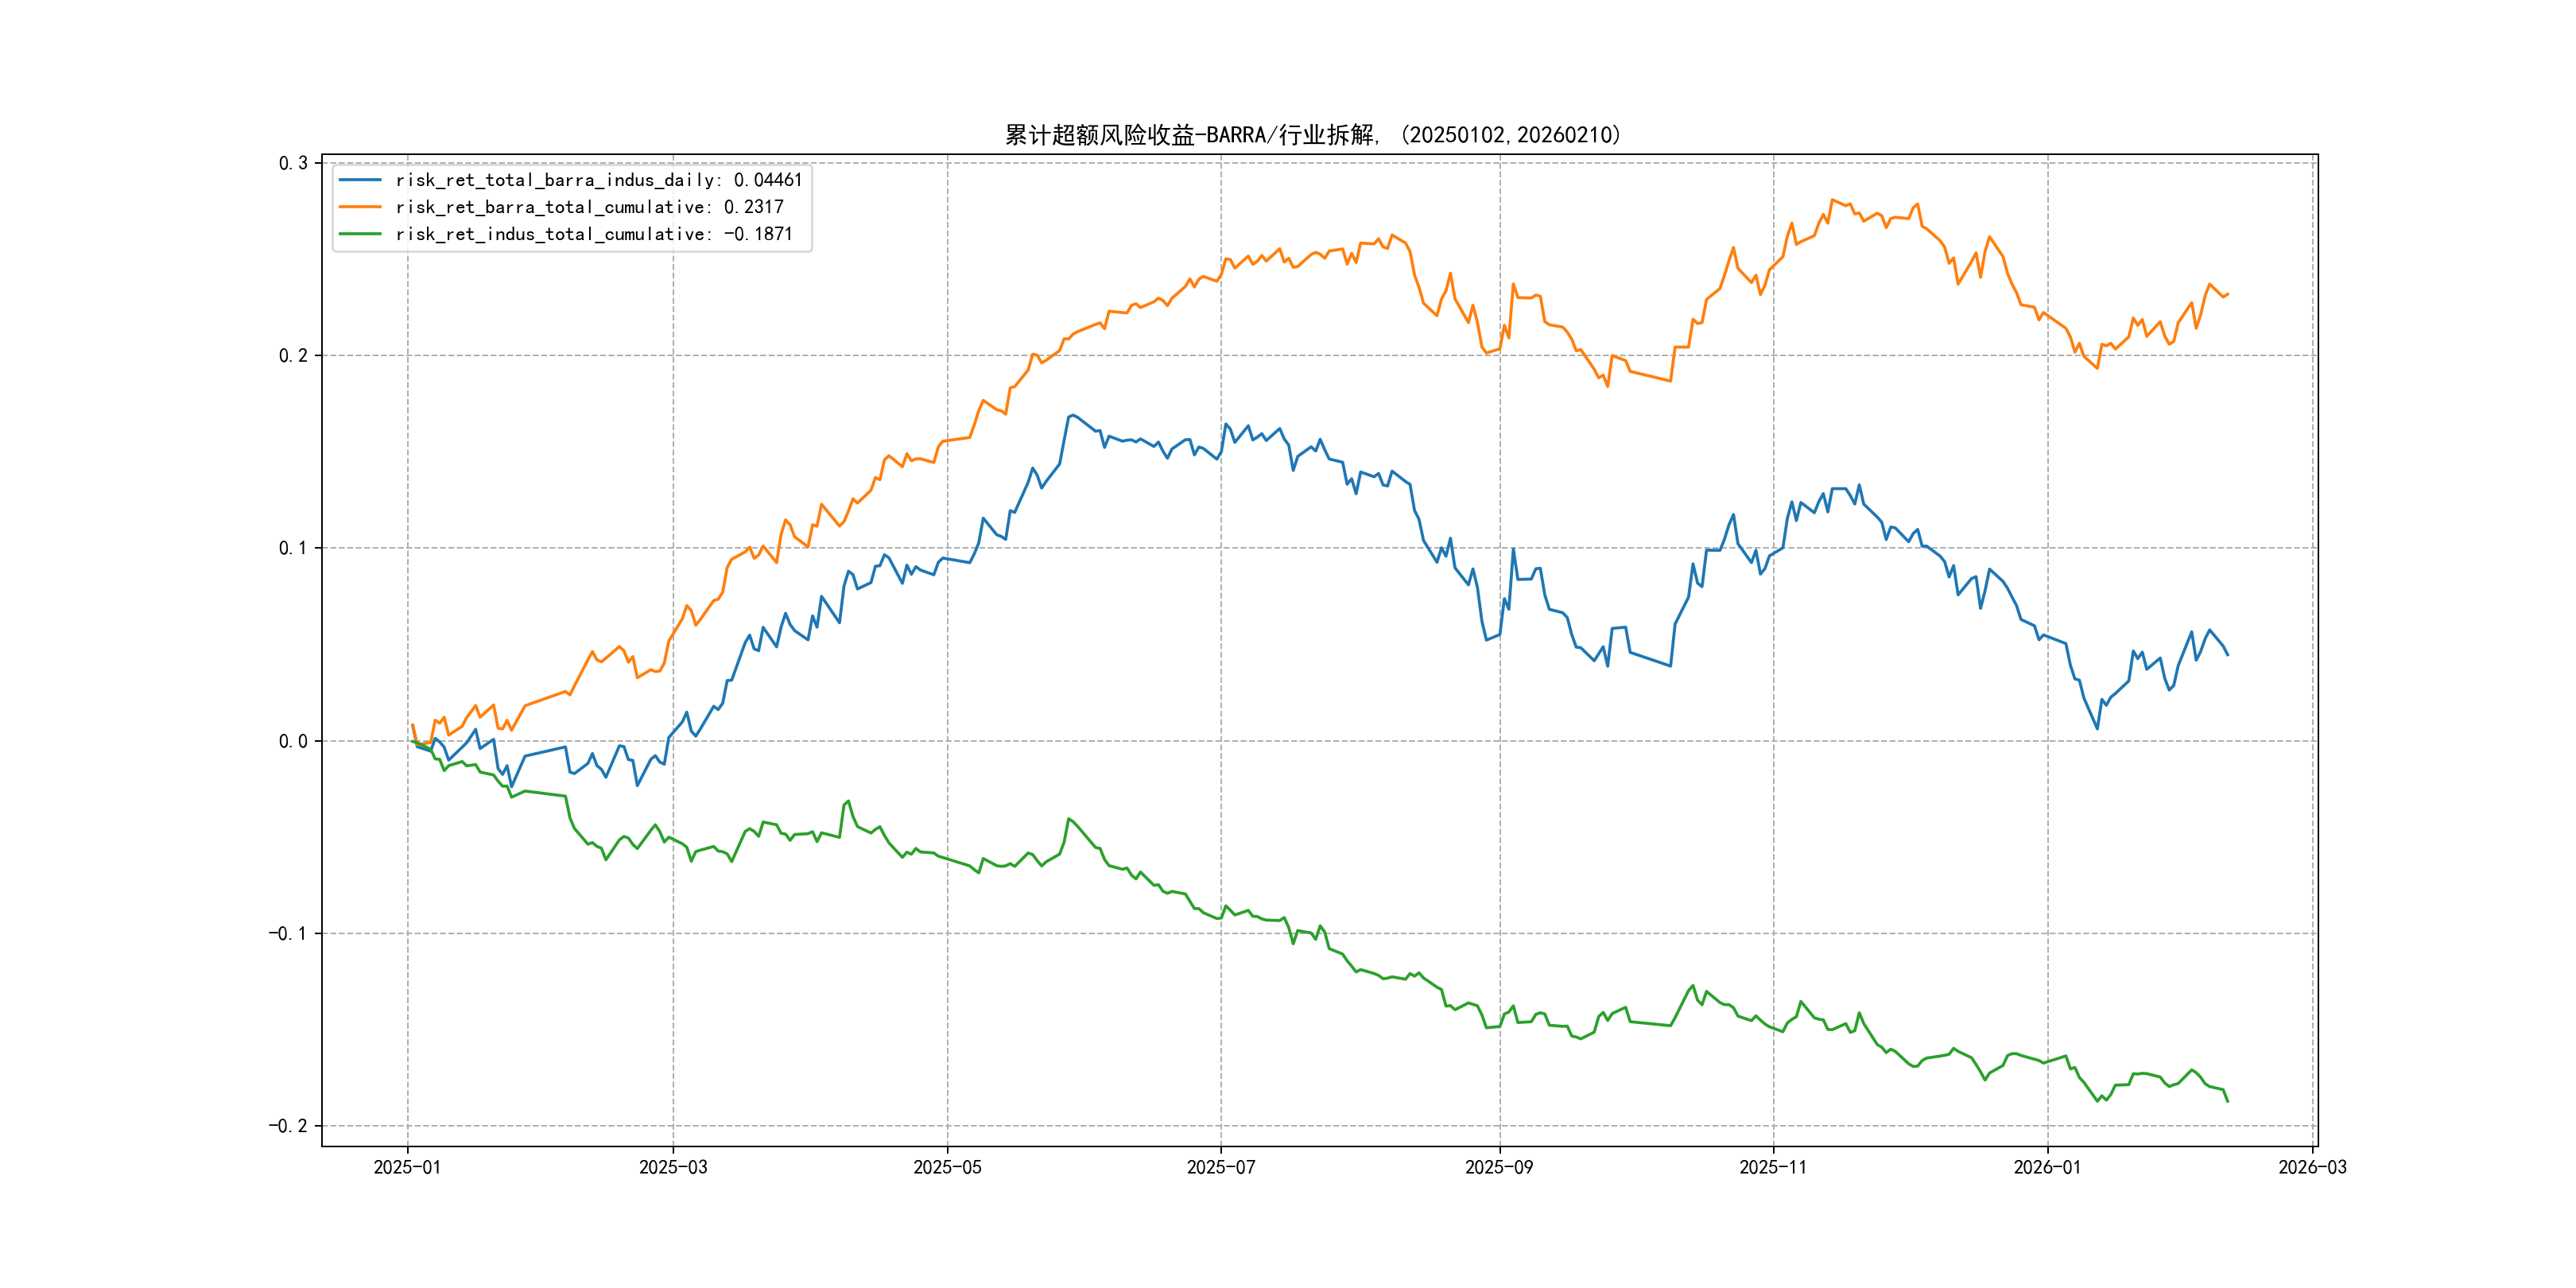
Task: Select legend entry risk_ret_indus_total_cumulative
Action: [593, 234]
